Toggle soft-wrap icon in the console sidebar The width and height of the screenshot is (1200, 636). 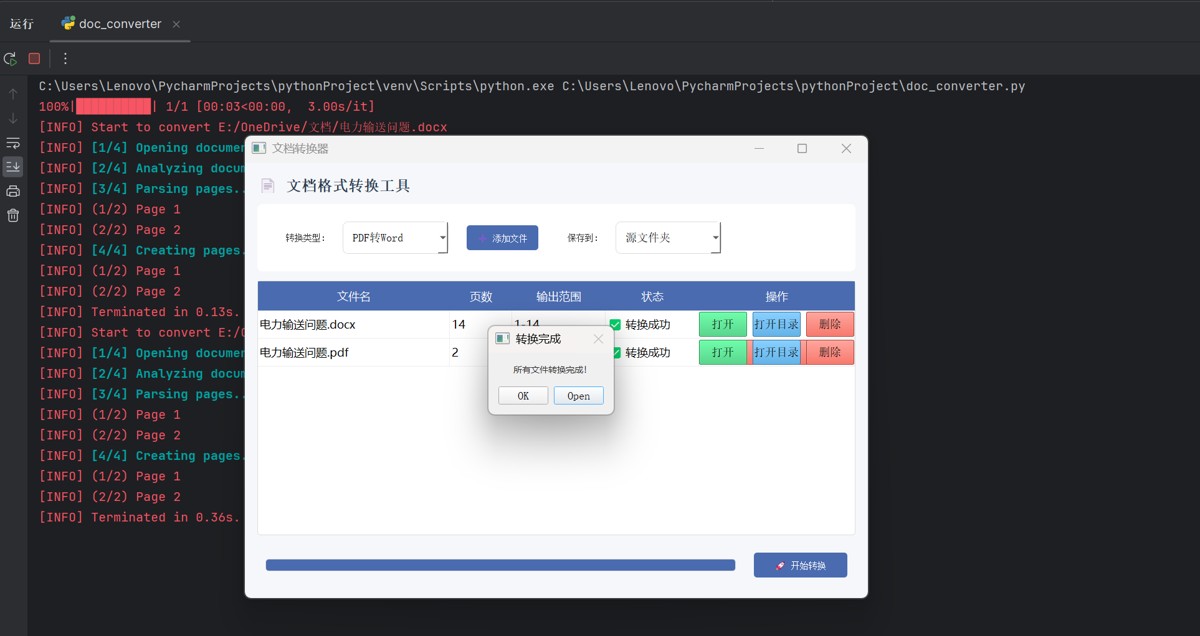point(13,143)
